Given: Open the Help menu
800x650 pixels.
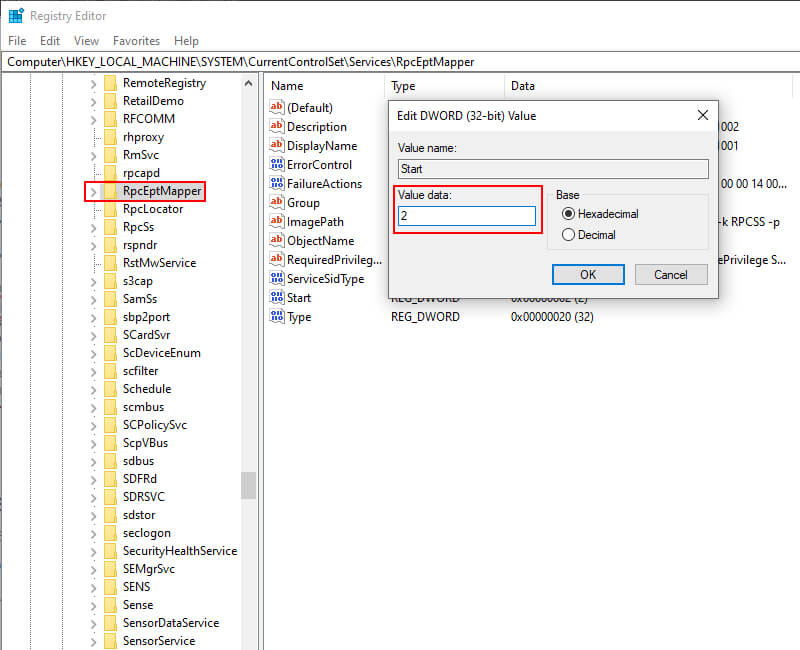Looking at the screenshot, I should (186, 41).
